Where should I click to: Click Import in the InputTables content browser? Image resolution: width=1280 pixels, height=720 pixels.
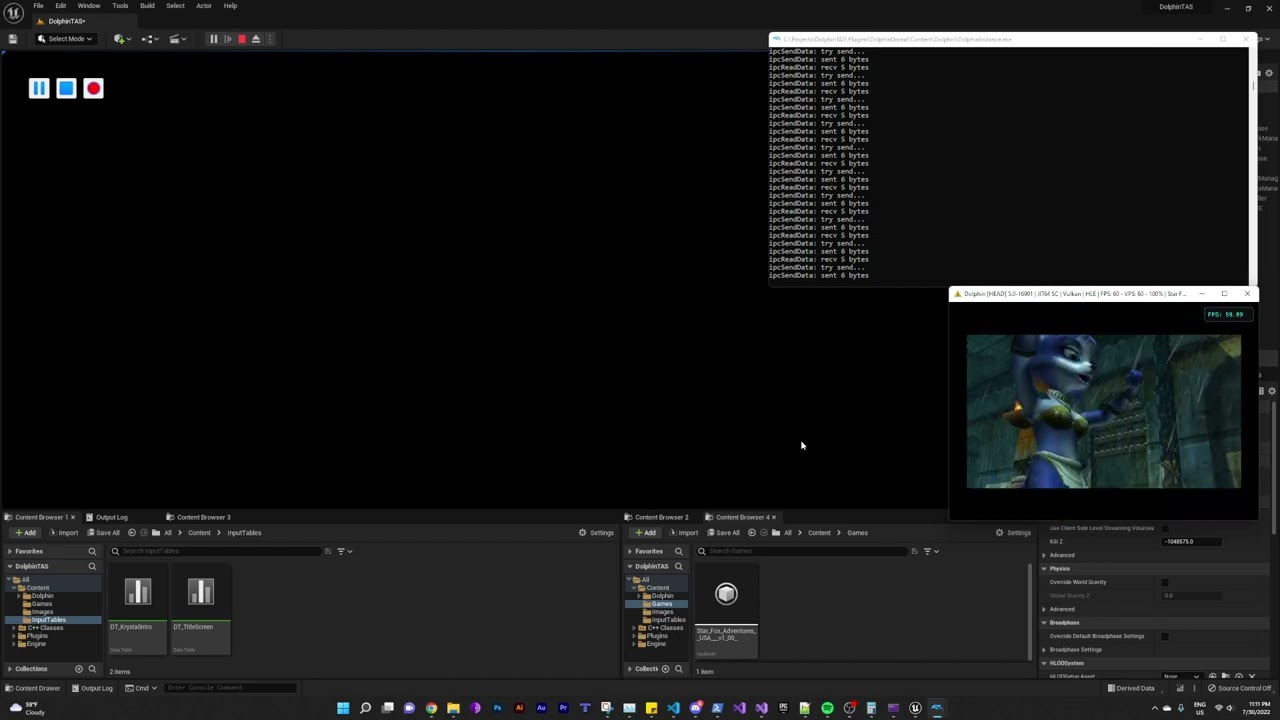(x=63, y=533)
